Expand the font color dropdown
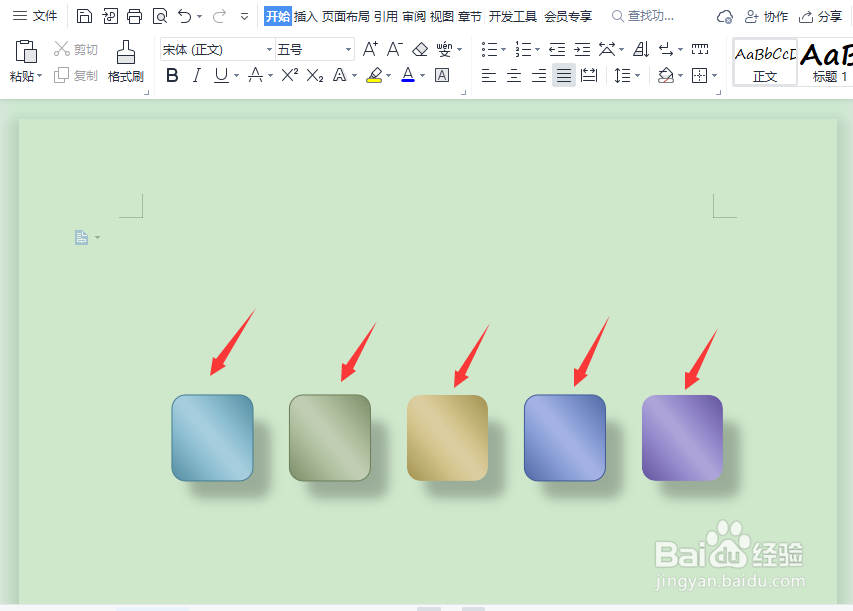The image size is (853, 611). tap(423, 76)
